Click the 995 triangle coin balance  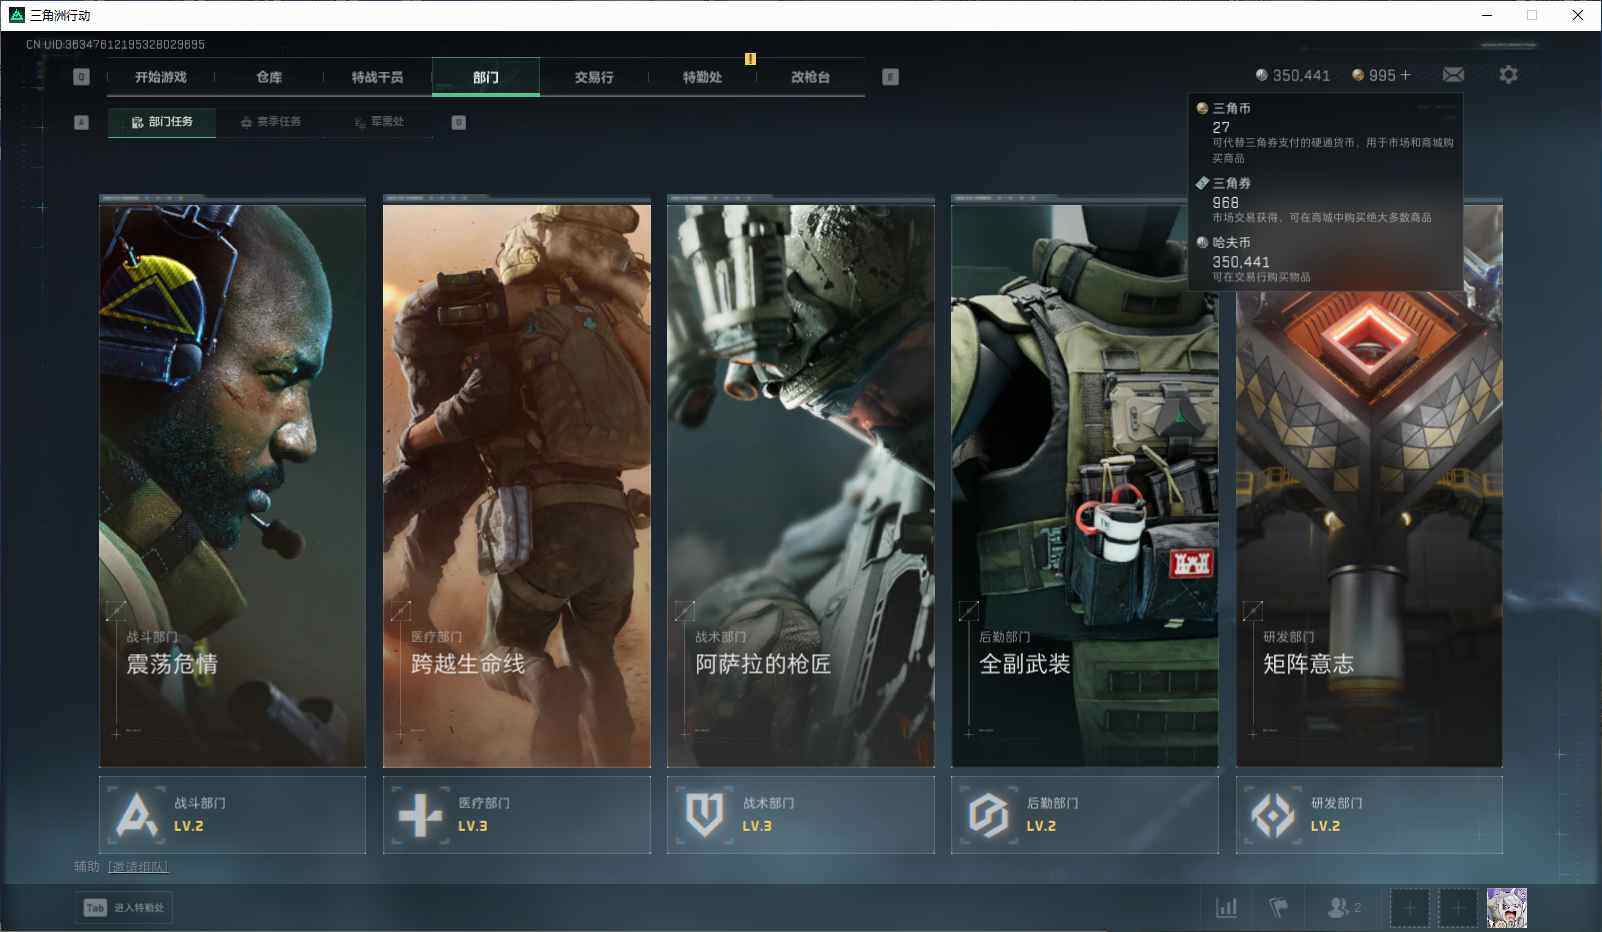point(1374,75)
